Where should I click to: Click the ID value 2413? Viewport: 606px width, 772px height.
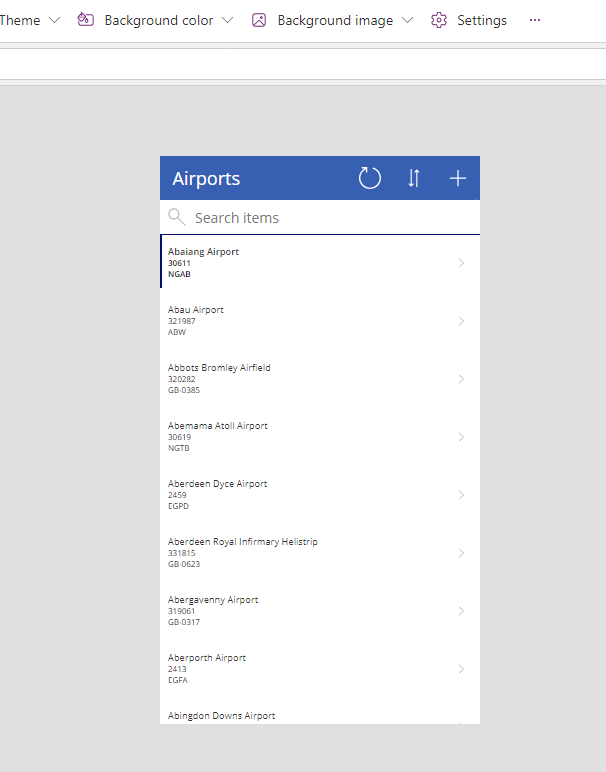point(177,670)
